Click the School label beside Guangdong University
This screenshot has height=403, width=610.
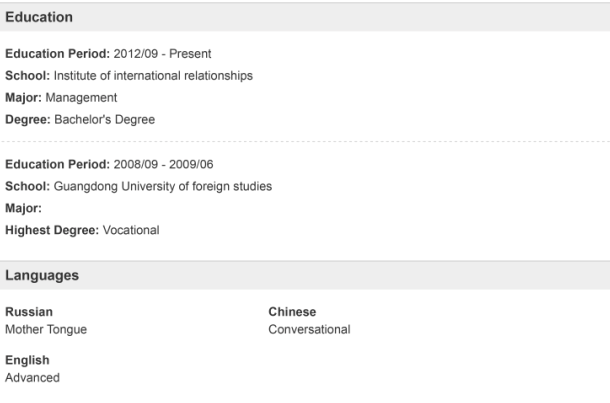tap(26, 187)
